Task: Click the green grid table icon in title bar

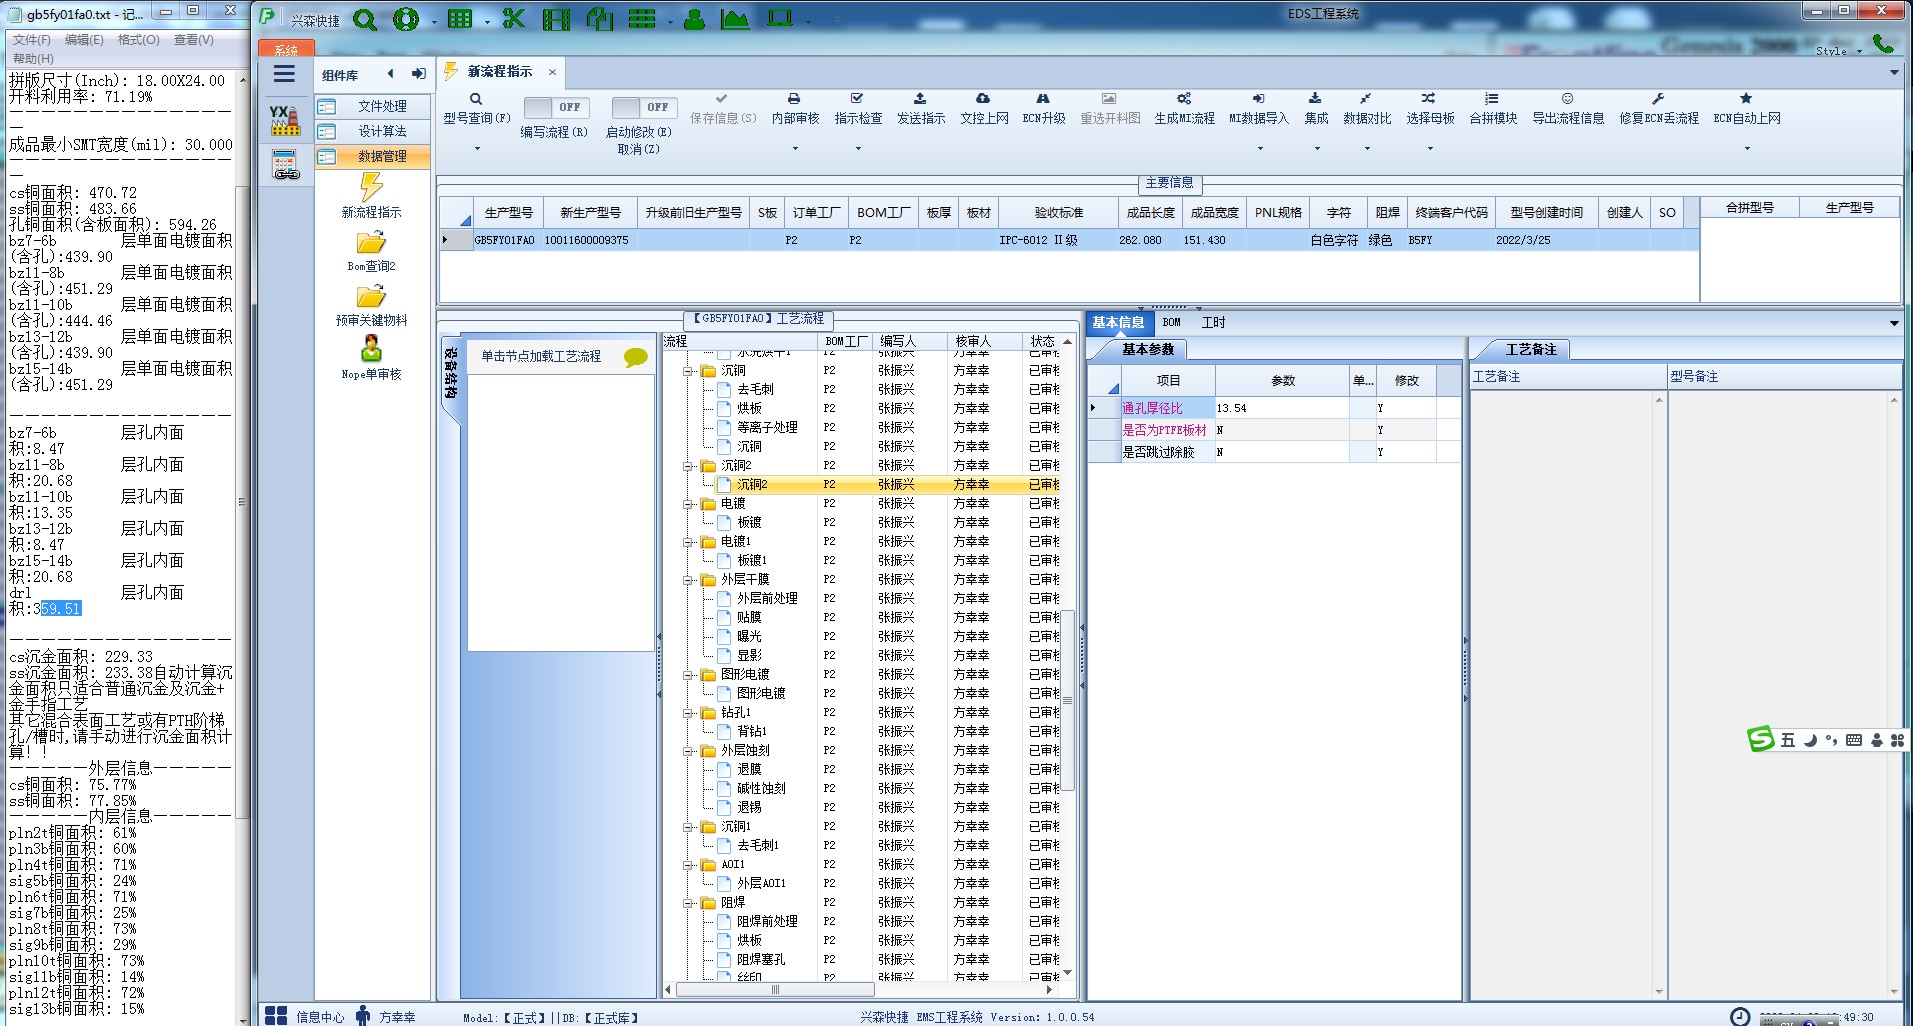Action: [460, 19]
